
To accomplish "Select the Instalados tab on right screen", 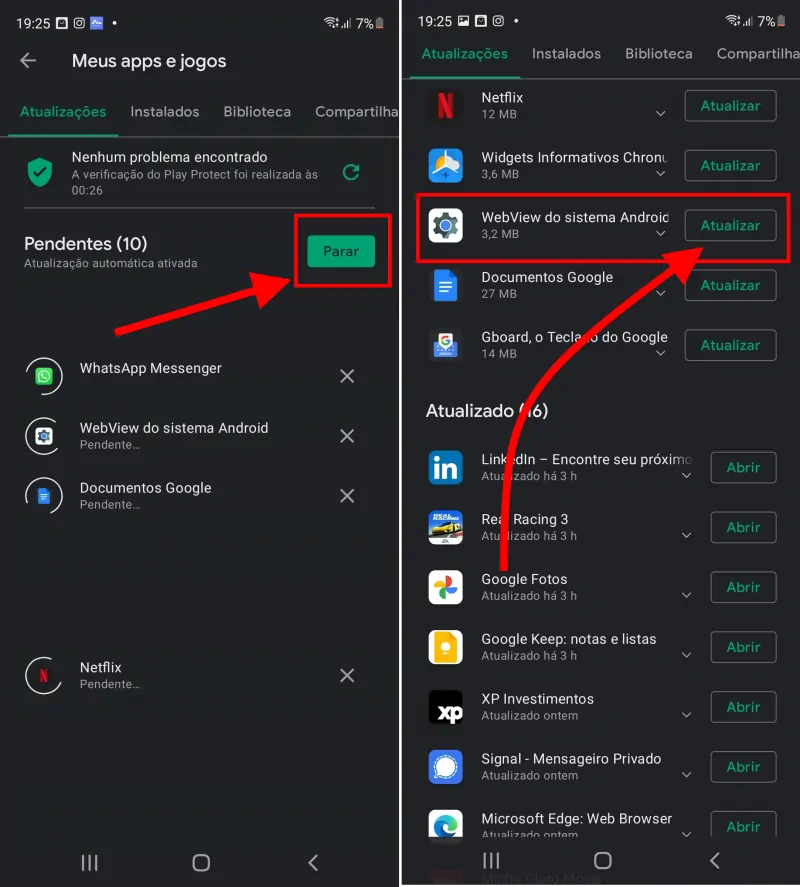I will (566, 54).
